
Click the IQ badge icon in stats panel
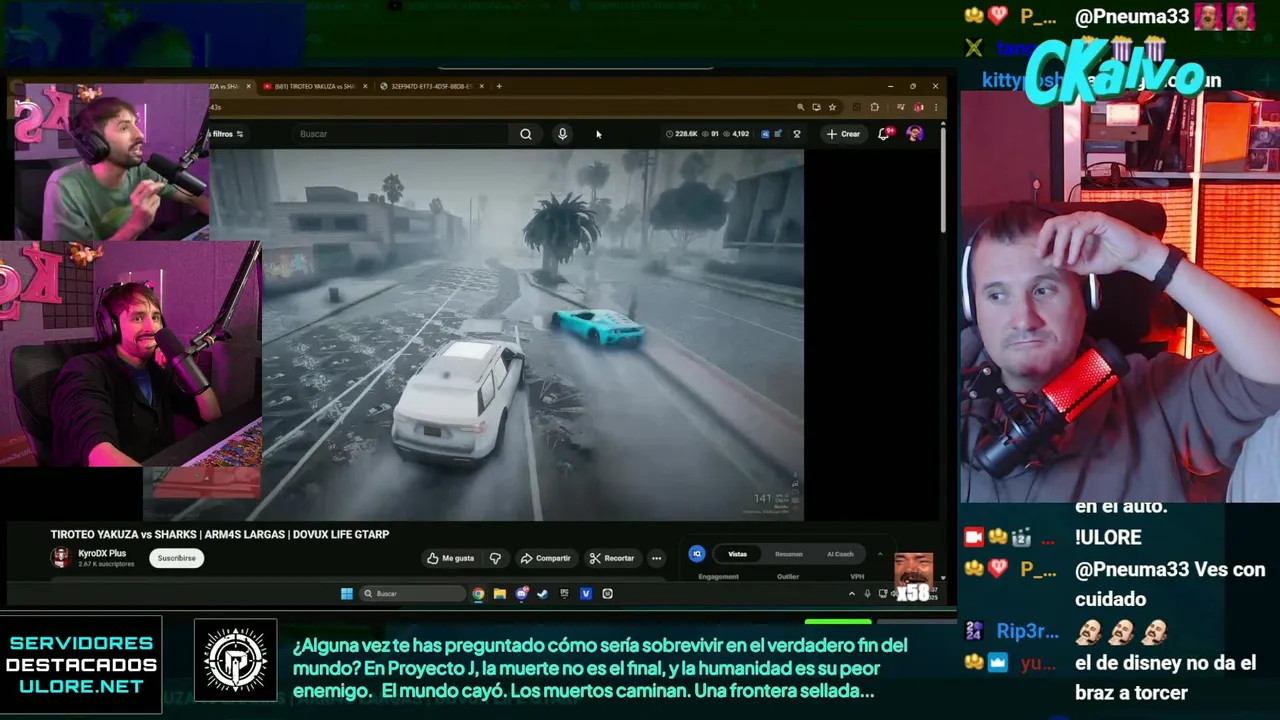[x=697, y=554]
